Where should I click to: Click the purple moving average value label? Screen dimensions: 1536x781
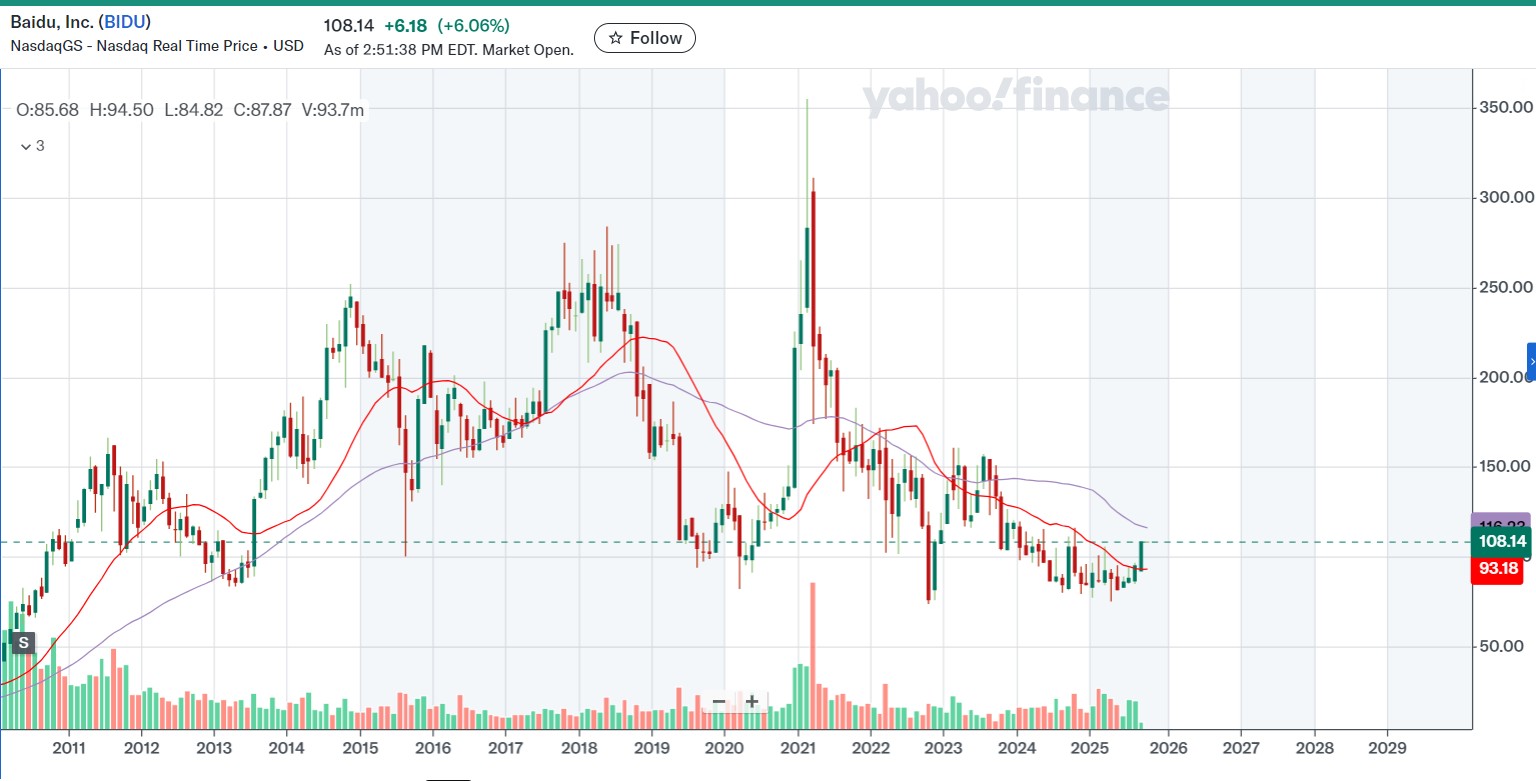click(x=1503, y=522)
